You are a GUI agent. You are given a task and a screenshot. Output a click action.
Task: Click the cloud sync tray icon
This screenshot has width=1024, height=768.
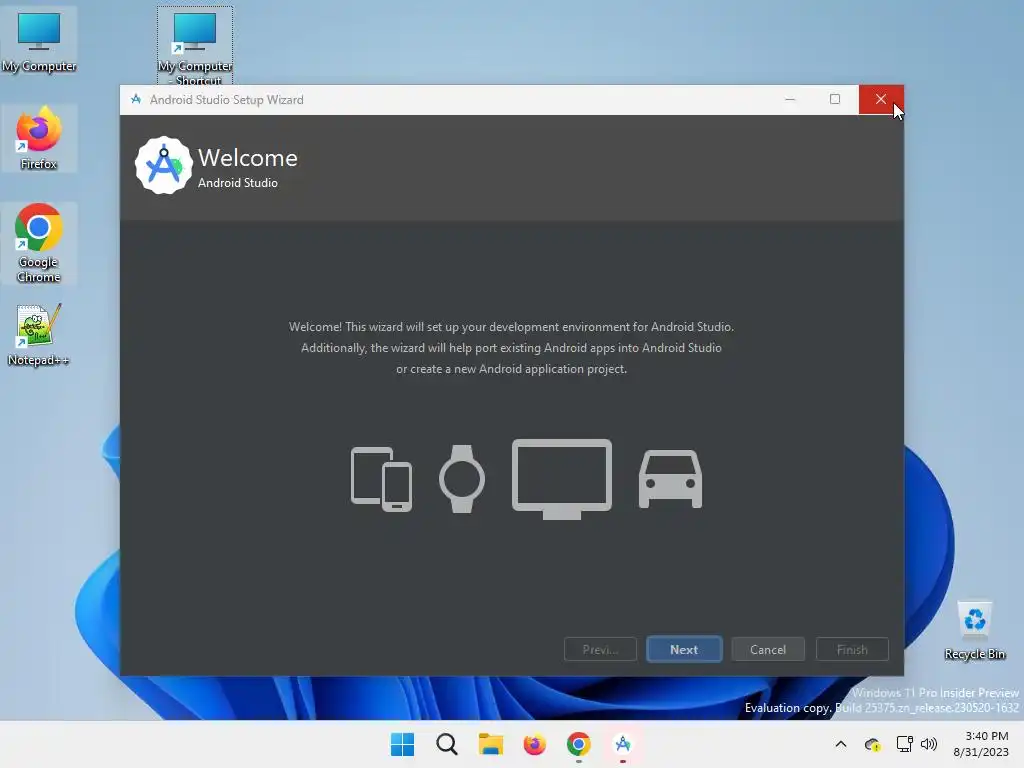(x=872, y=744)
